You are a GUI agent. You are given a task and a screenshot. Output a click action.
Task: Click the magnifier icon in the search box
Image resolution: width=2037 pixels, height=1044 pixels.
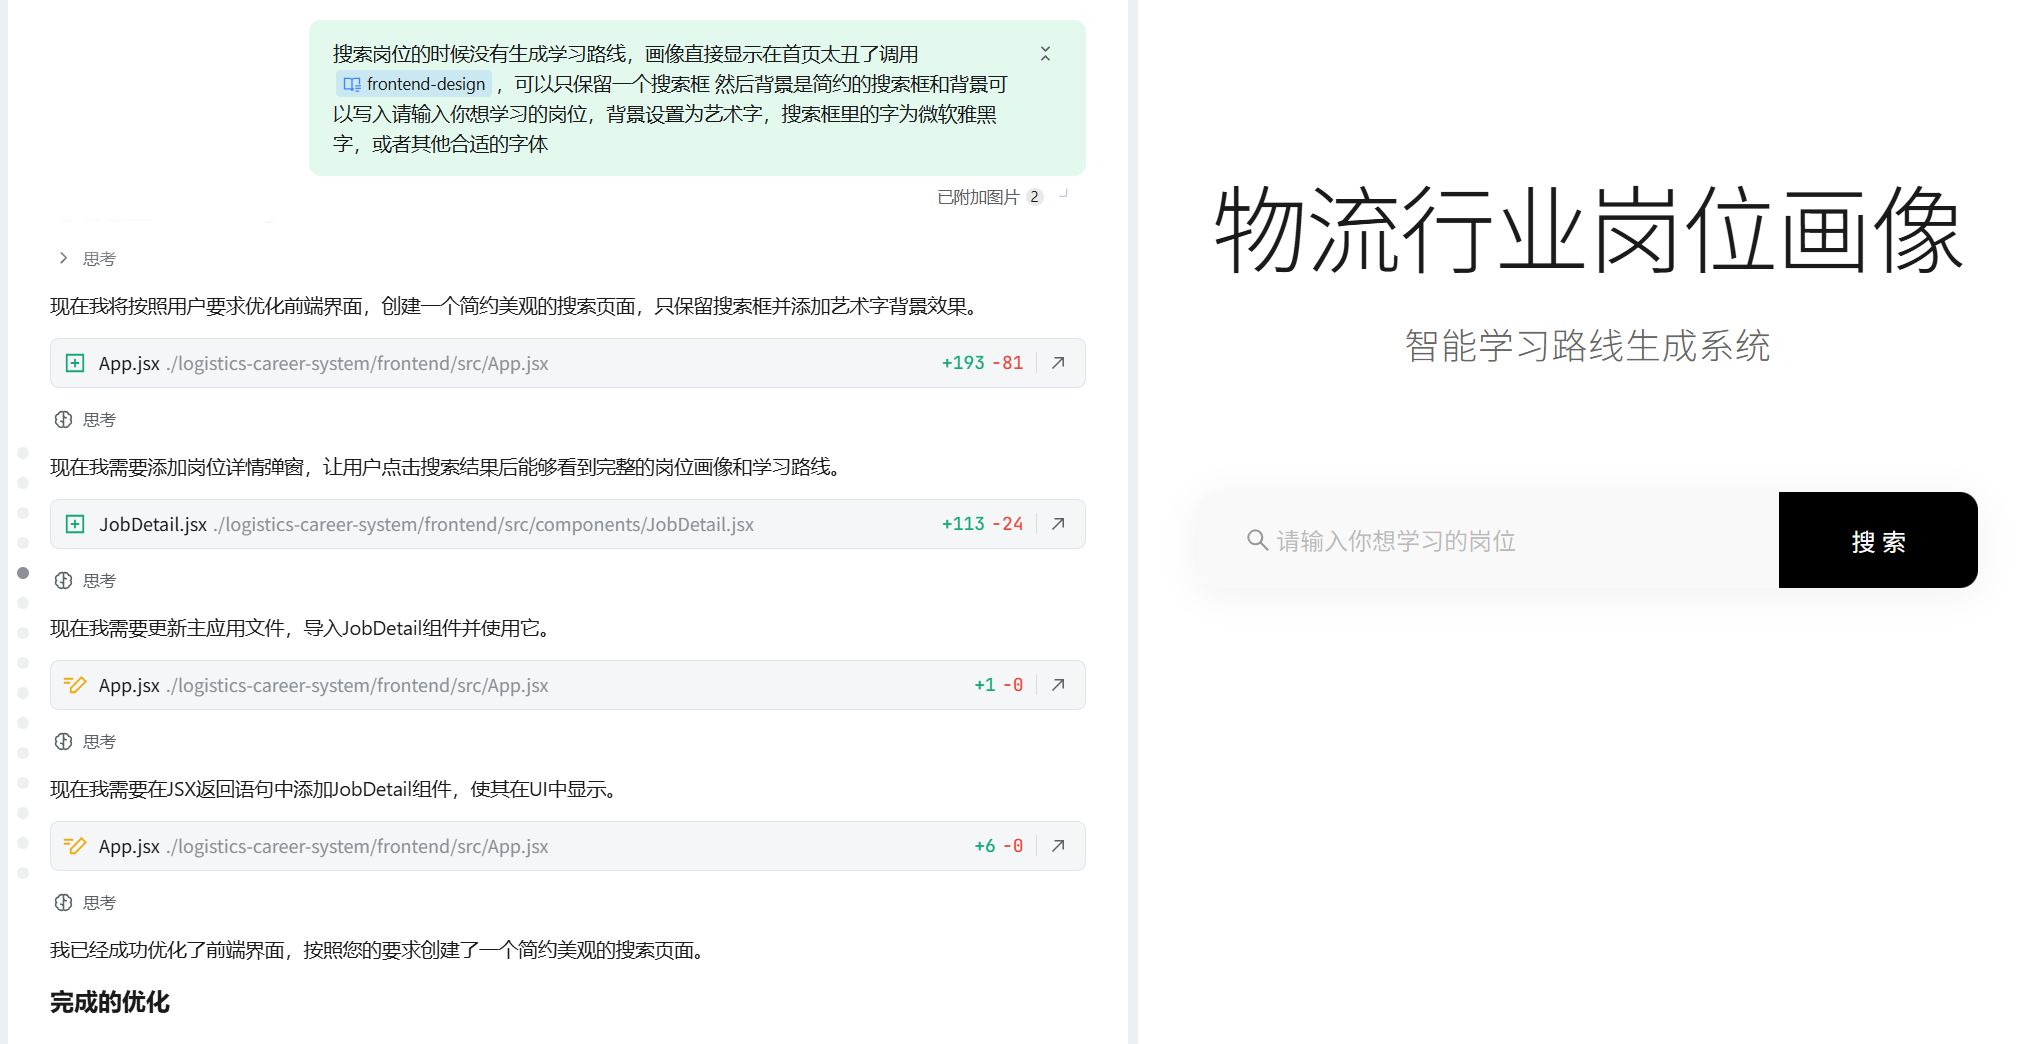1257,541
